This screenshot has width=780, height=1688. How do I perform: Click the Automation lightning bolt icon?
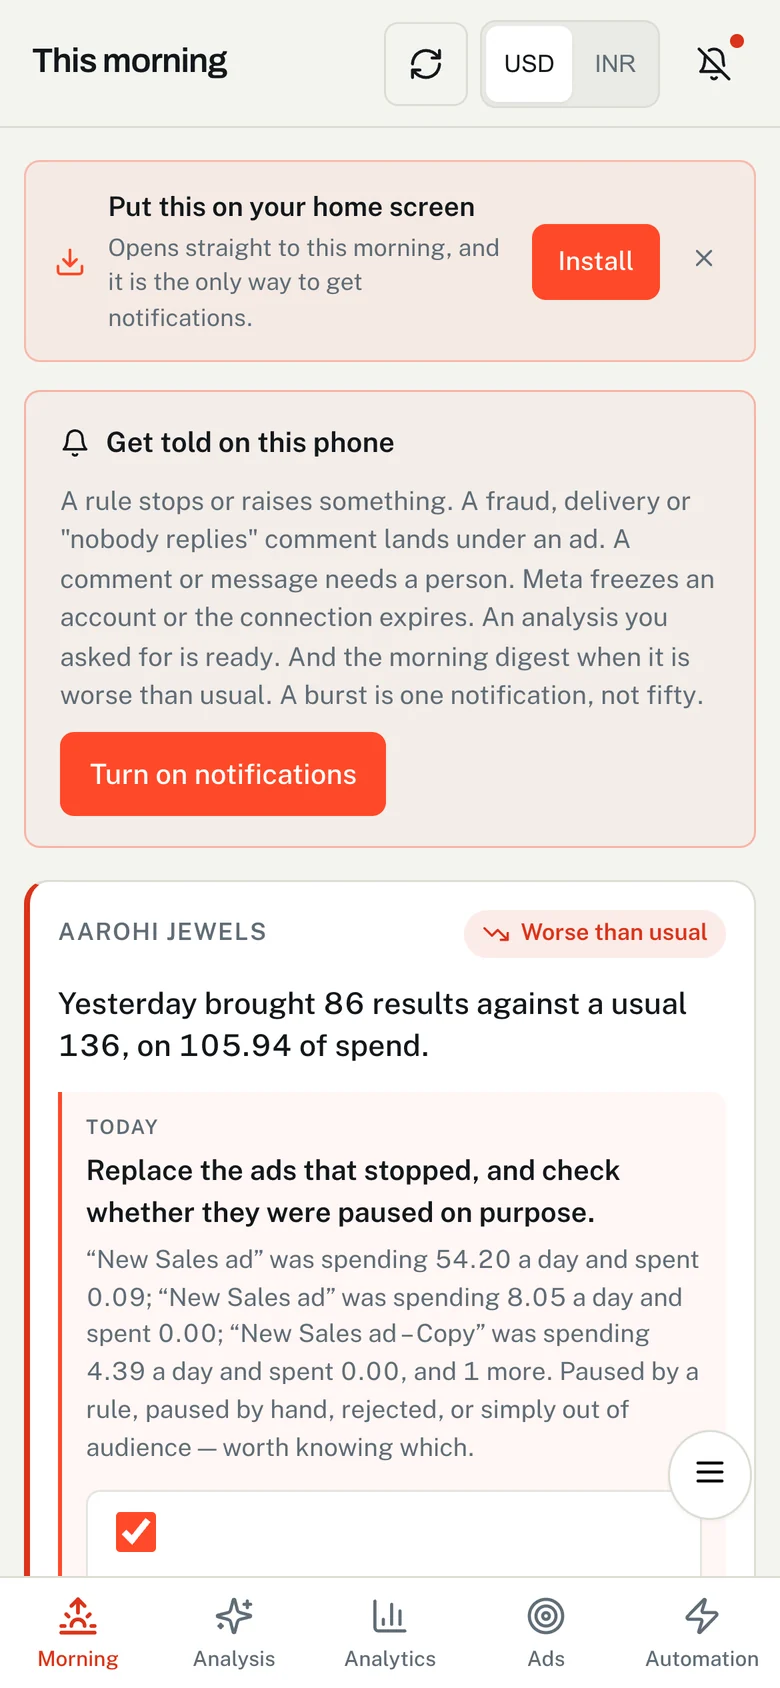(702, 1615)
